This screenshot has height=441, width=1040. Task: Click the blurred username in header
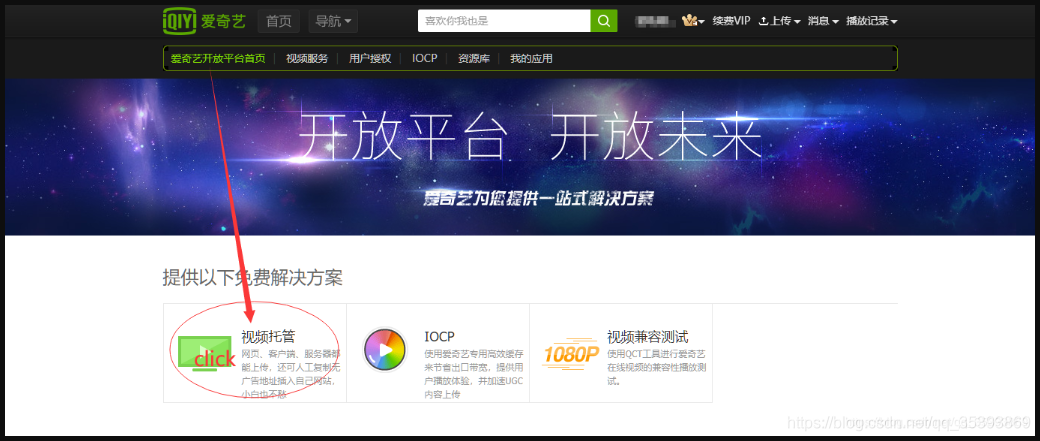(656, 21)
